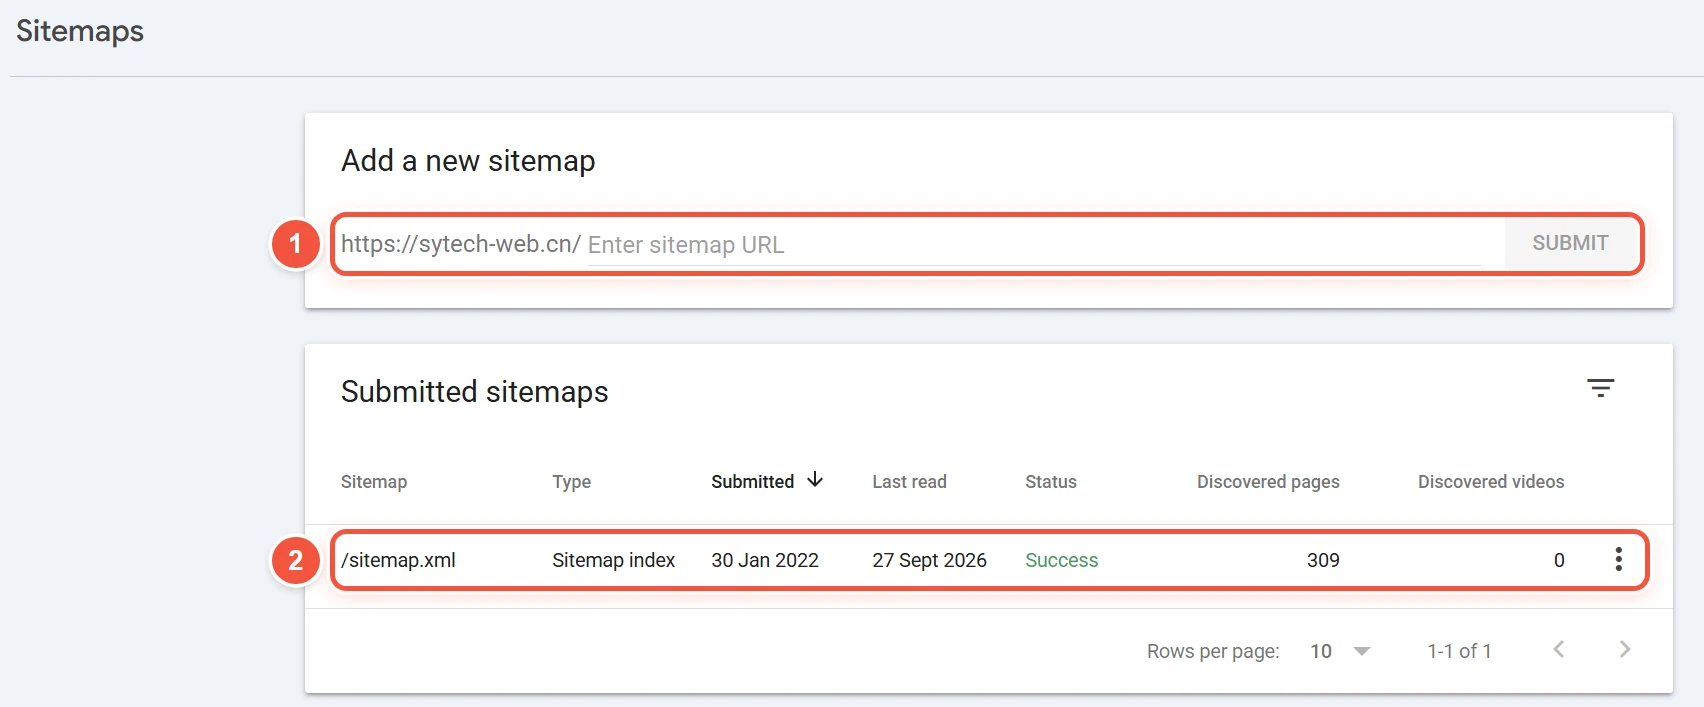
Task: Open the filter icon in Submitted sitemaps
Action: [x=1600, y=388]
